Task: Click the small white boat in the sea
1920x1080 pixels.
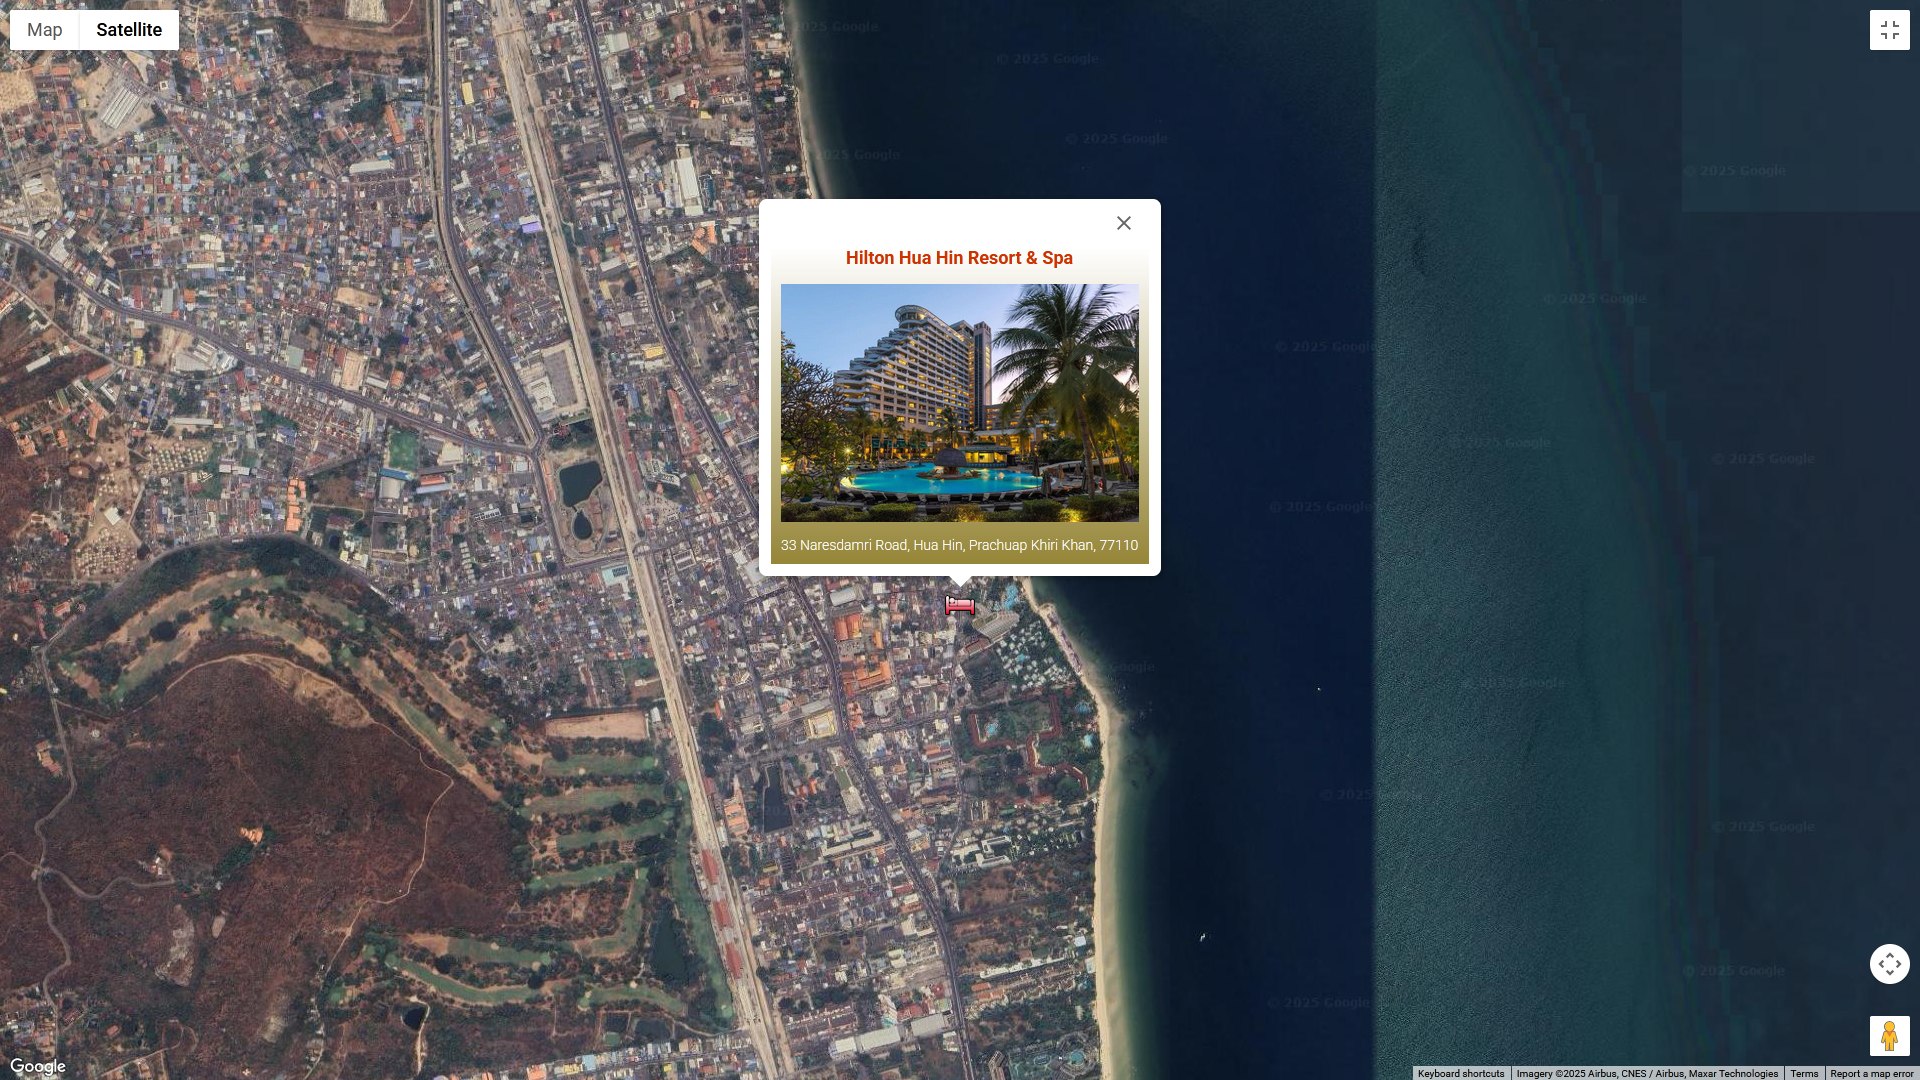Action: (1202, 937)
